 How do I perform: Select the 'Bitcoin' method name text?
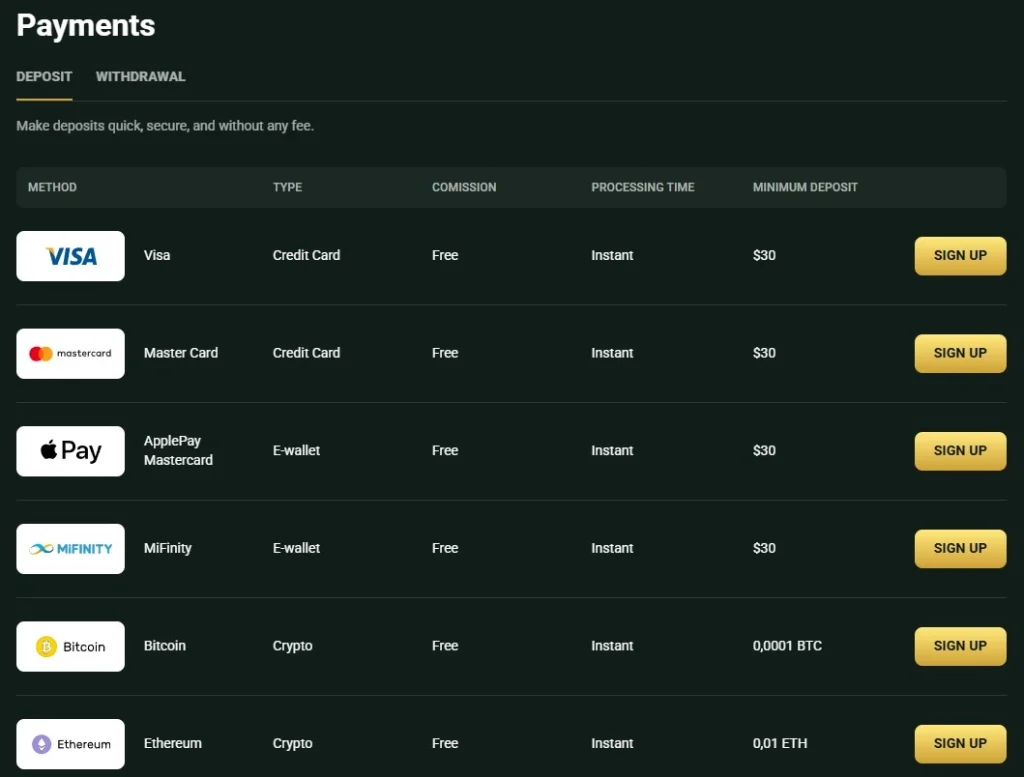(165, 646)
